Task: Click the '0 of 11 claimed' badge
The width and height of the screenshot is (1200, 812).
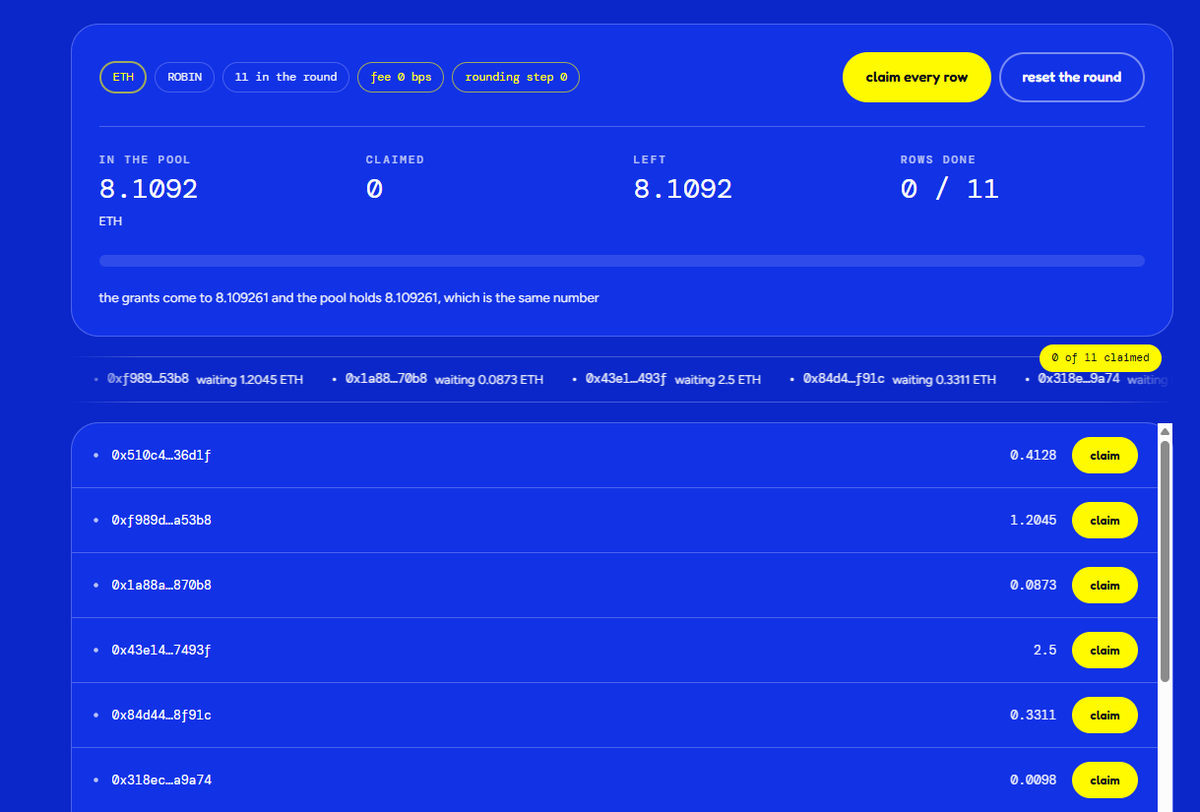Action: point(1101,357)
